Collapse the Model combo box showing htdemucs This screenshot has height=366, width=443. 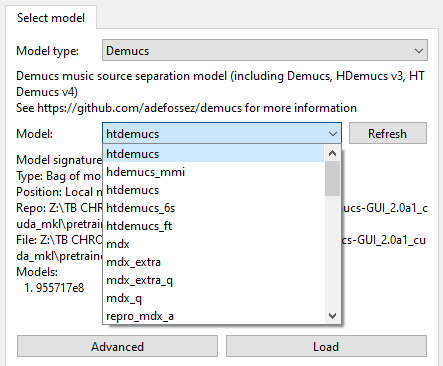222,133
